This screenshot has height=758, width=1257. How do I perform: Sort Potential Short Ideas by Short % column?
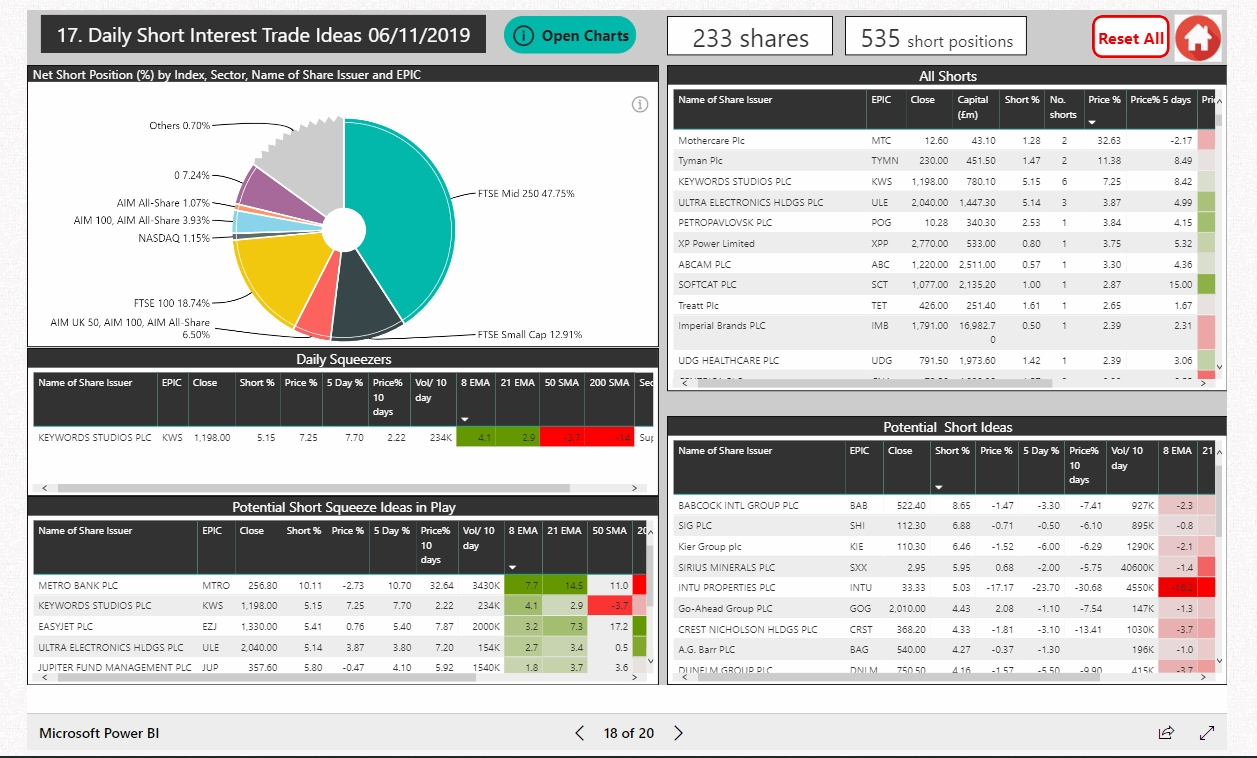(x=951, y=451)
